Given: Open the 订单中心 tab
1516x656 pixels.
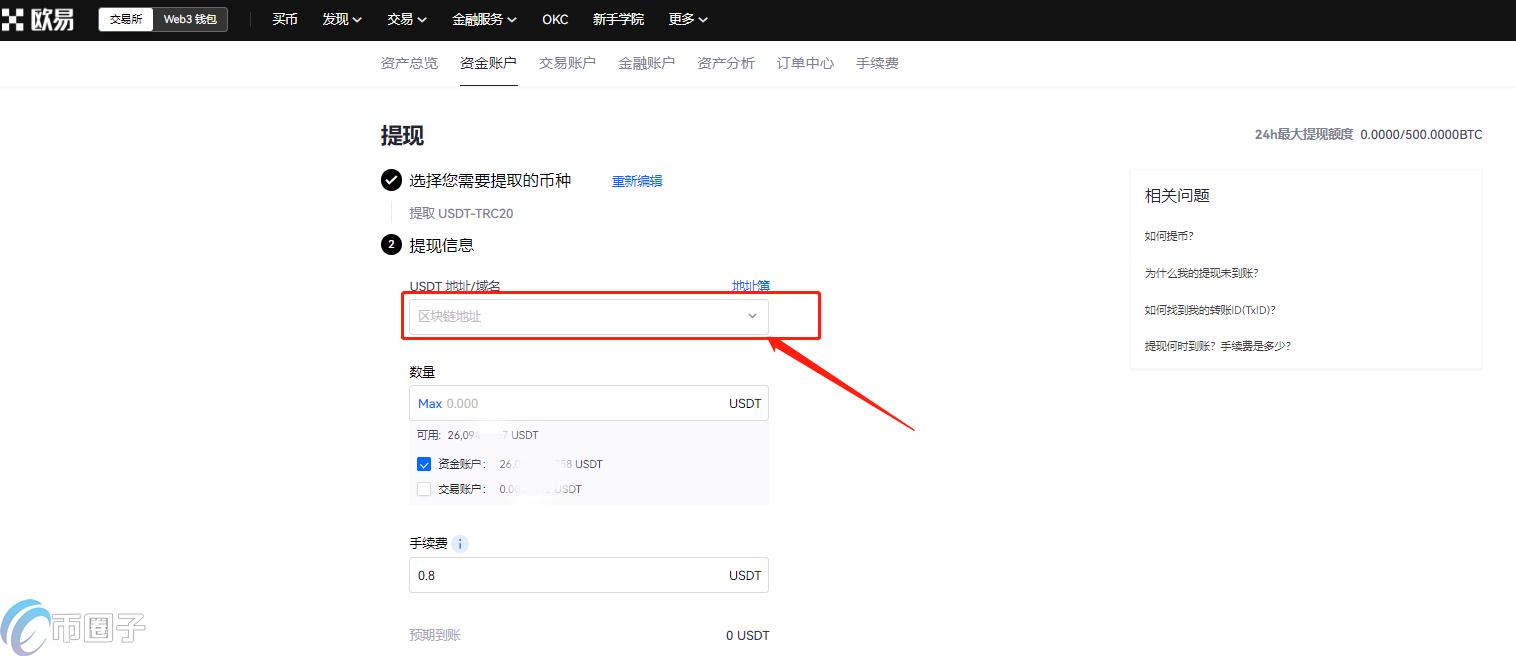Looking at the screenshot, I should coord(805,63).
